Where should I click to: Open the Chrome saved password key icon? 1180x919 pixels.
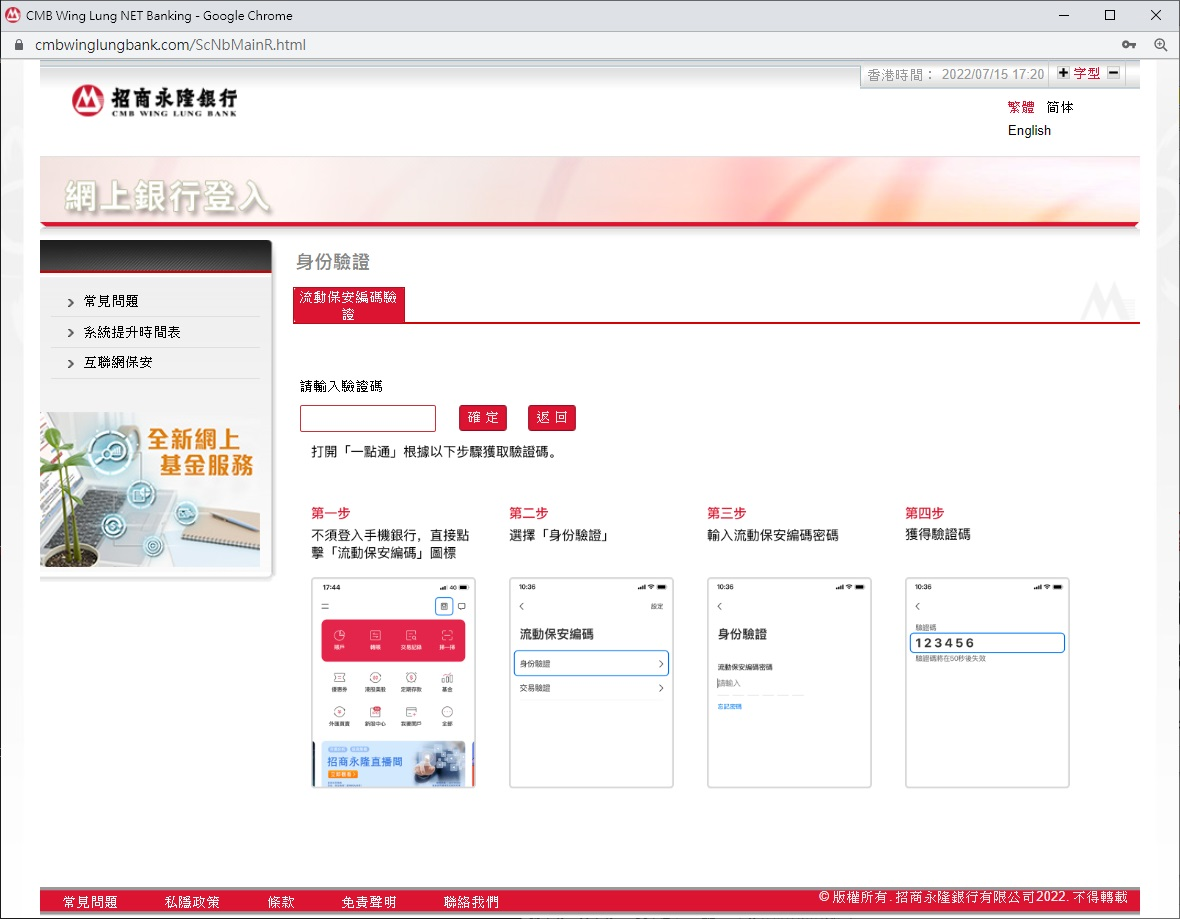click(1129, 45)
